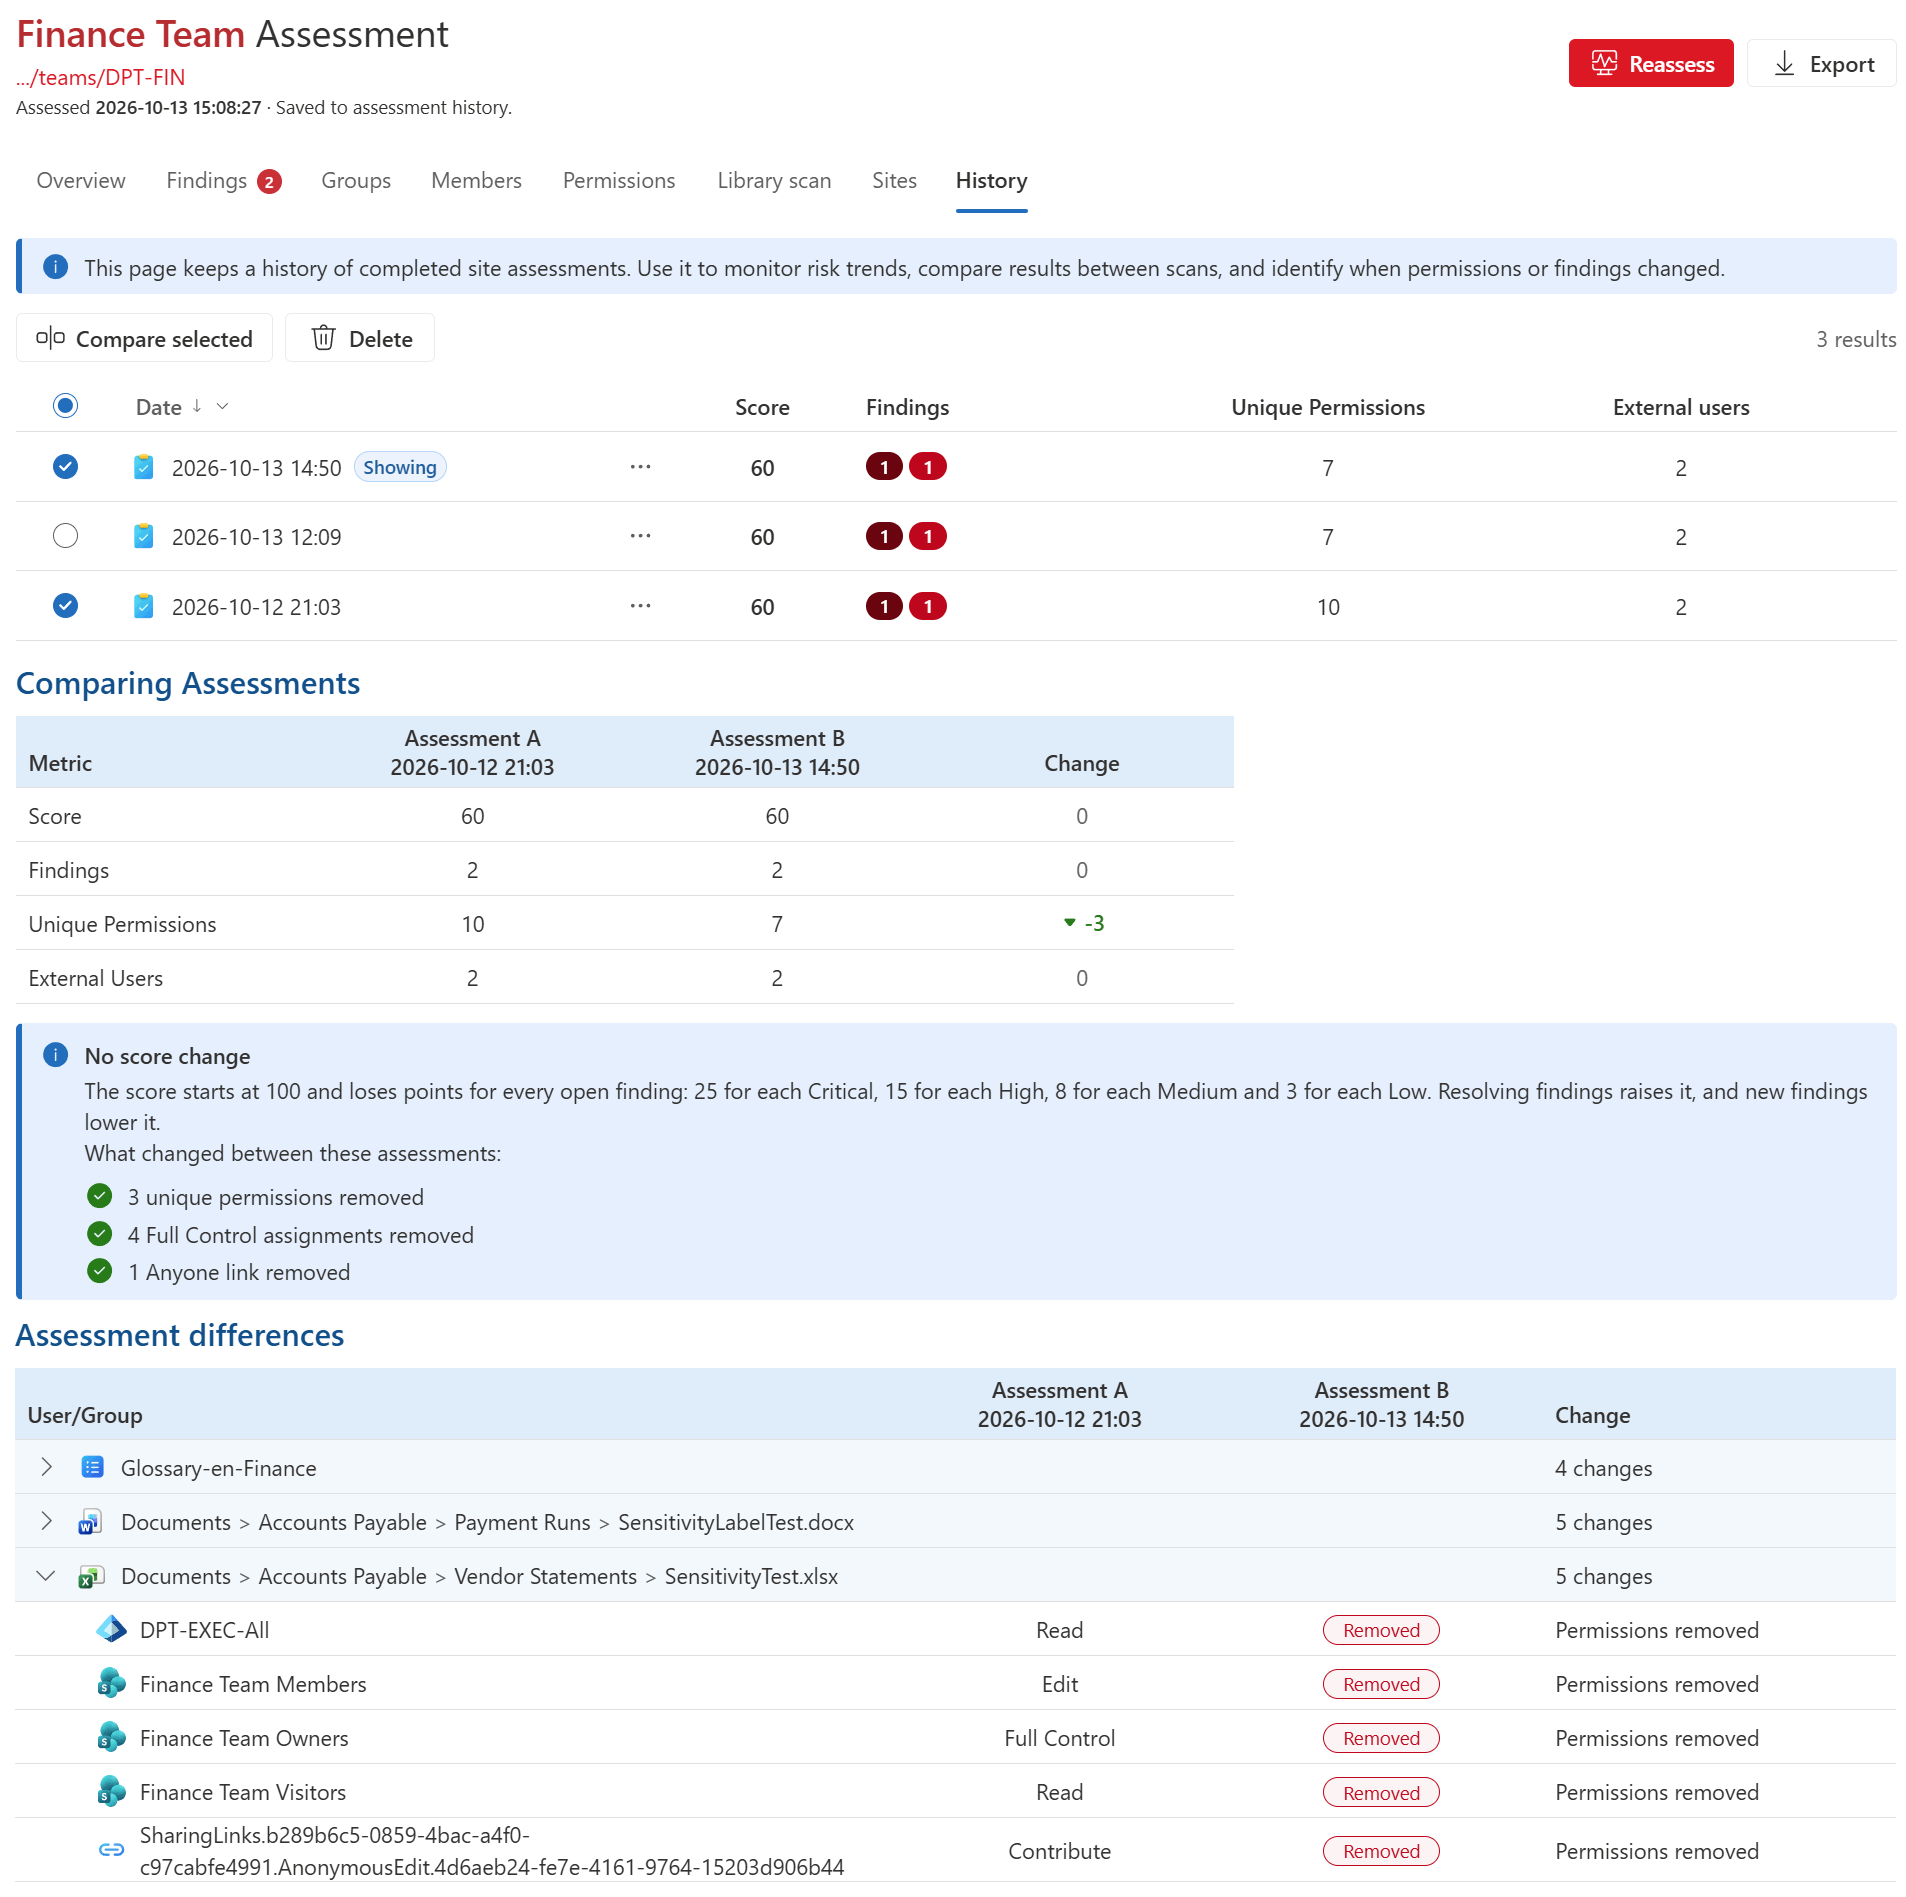Click the assessment icon for 2026-10-12 21:03
The image size is (1906, 1897).
(144, 606)
